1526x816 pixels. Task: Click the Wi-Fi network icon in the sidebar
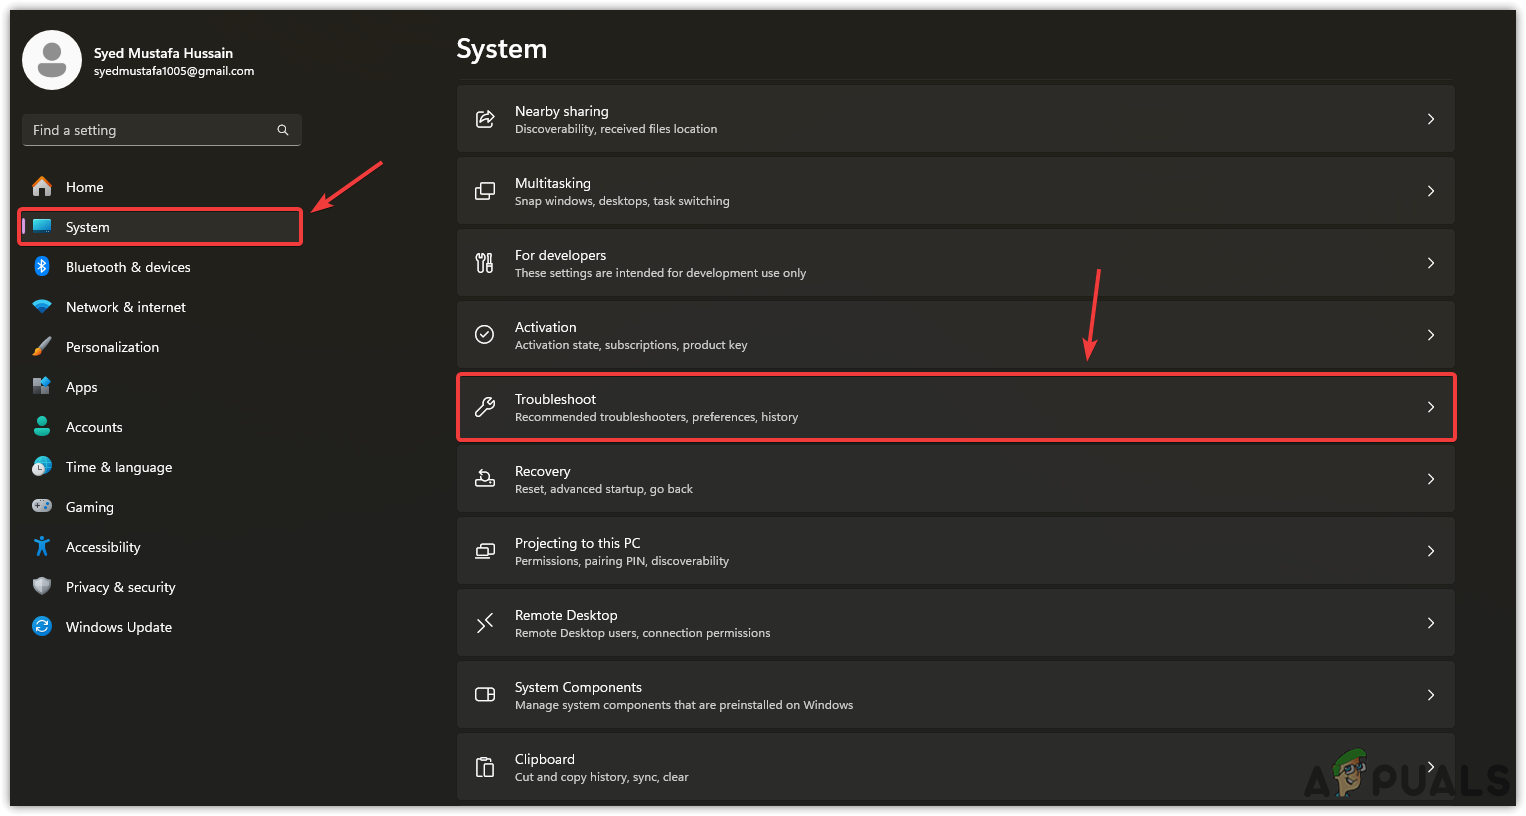click(x=42, y=307)
